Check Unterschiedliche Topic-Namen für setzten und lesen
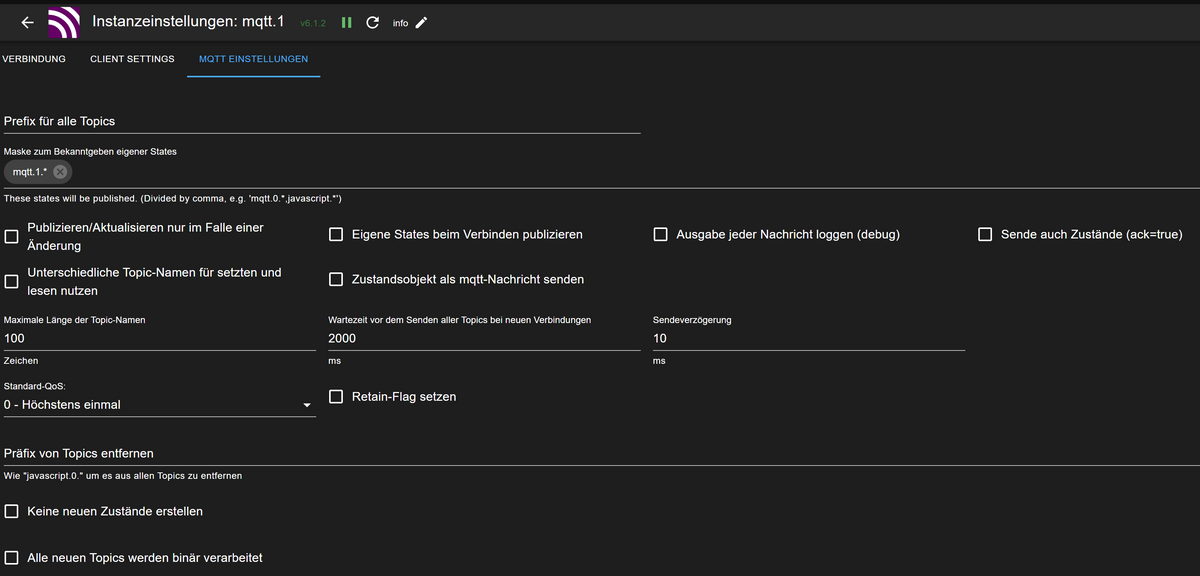Viewport: 1200px width, 576px height. coord(12,281)
